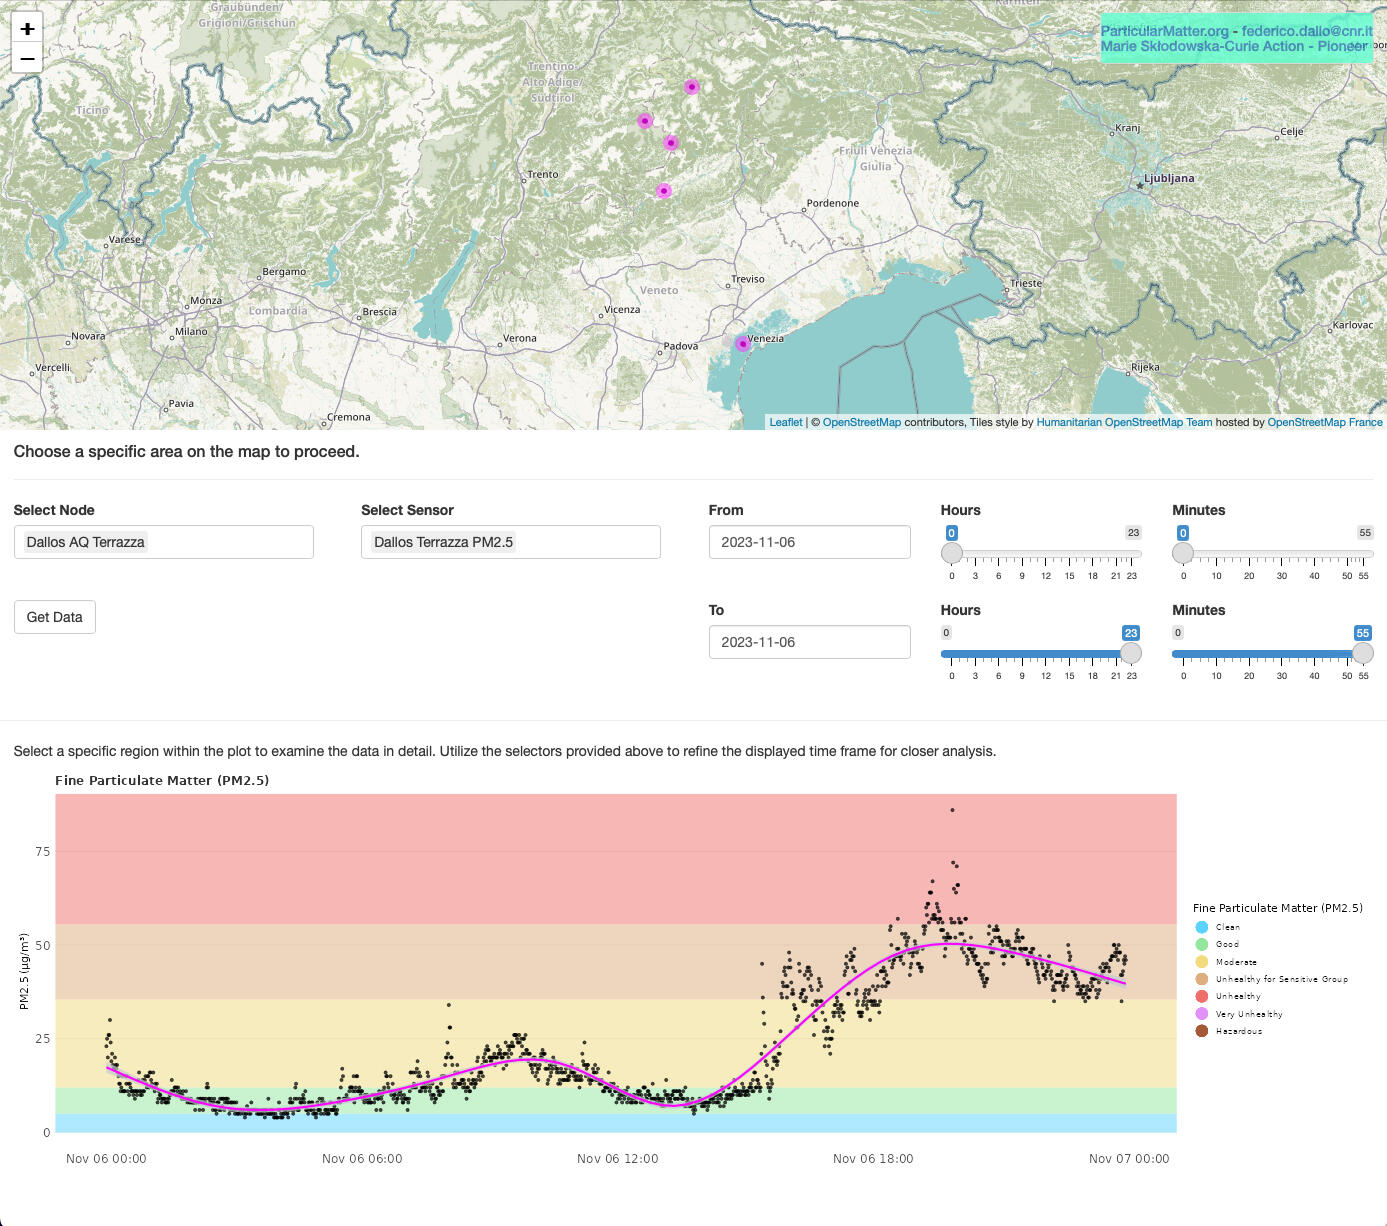
Task: Click the To Minutes slider handle
Action: point(1362,653)
